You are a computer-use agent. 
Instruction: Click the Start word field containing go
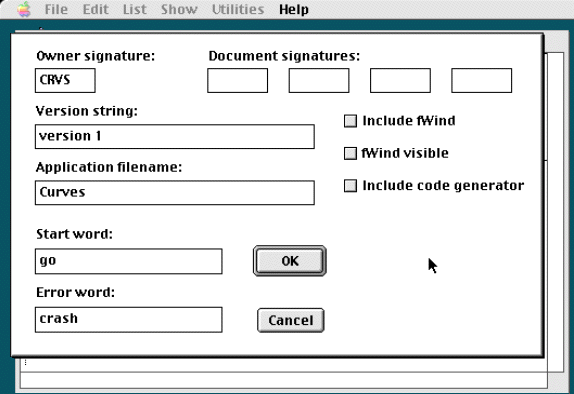[128, 261]
